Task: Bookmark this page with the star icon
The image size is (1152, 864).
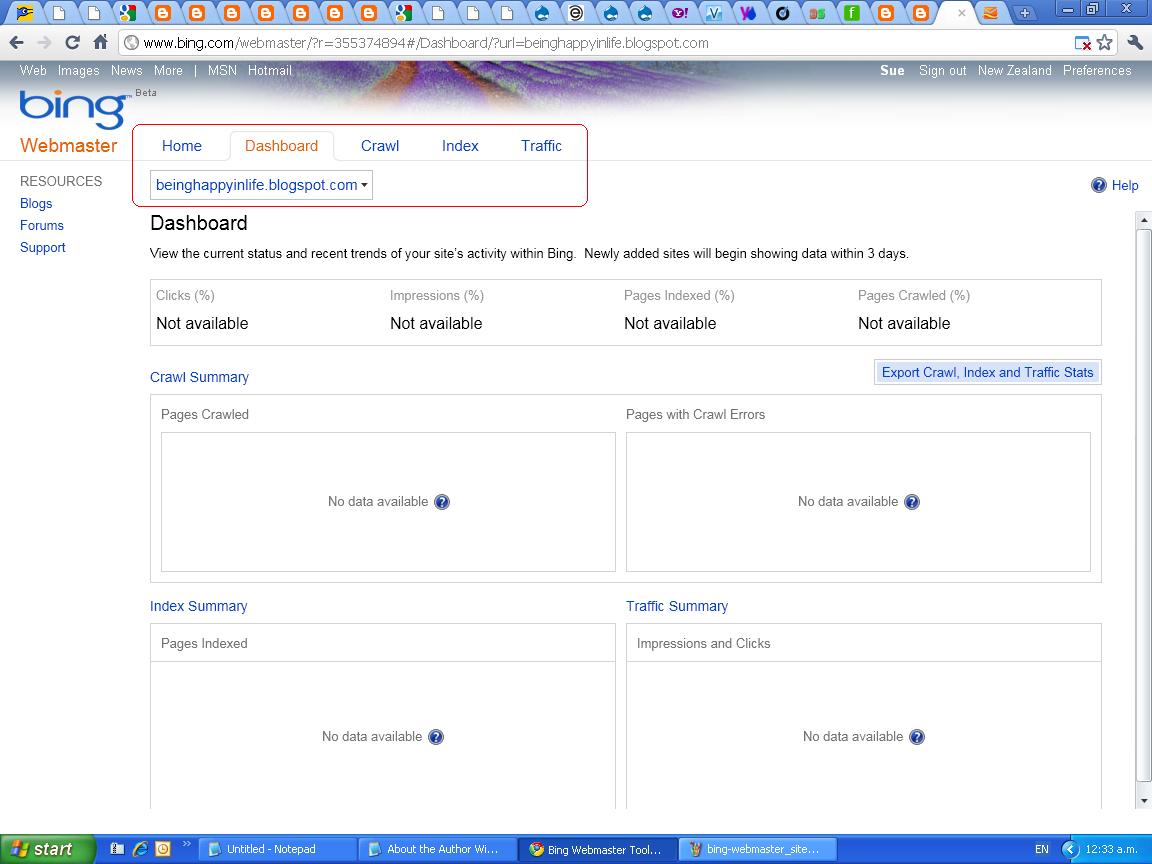Action: point(1104,43)
